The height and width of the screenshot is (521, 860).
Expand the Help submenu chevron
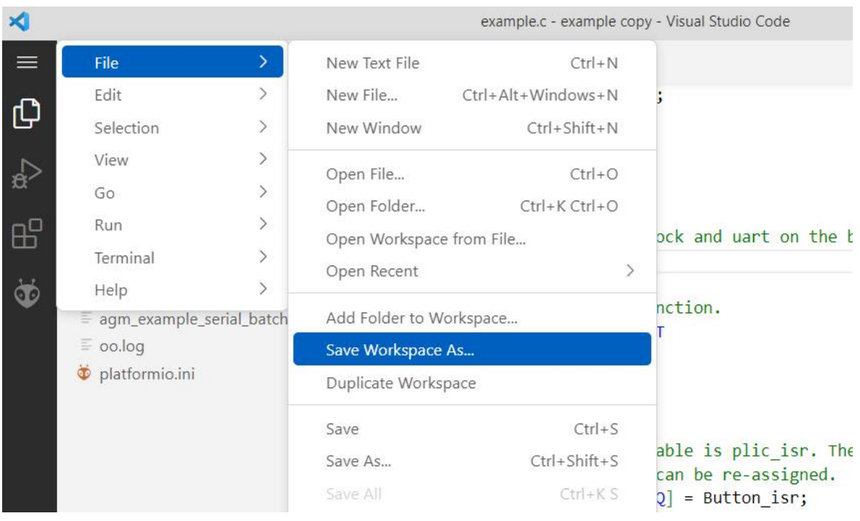(263, 288)
